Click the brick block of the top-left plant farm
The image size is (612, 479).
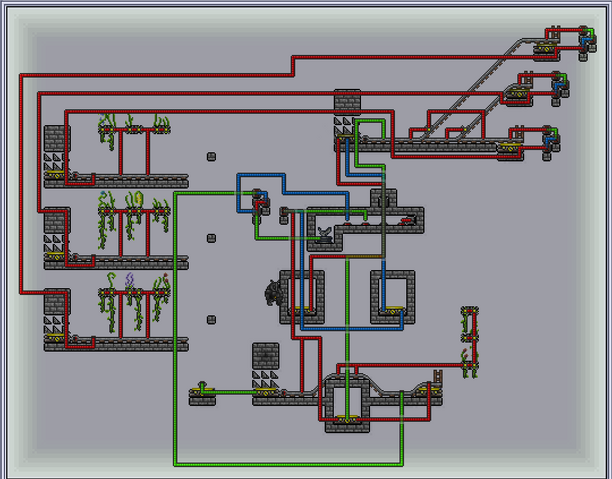coord(57,138)
